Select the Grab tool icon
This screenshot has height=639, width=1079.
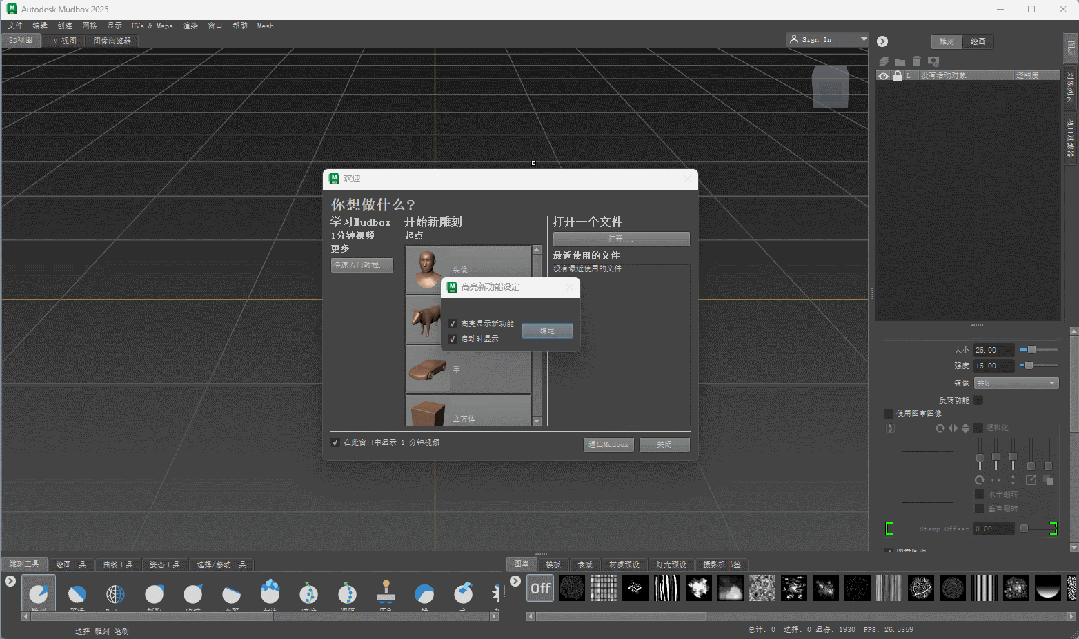click(154, 594)
